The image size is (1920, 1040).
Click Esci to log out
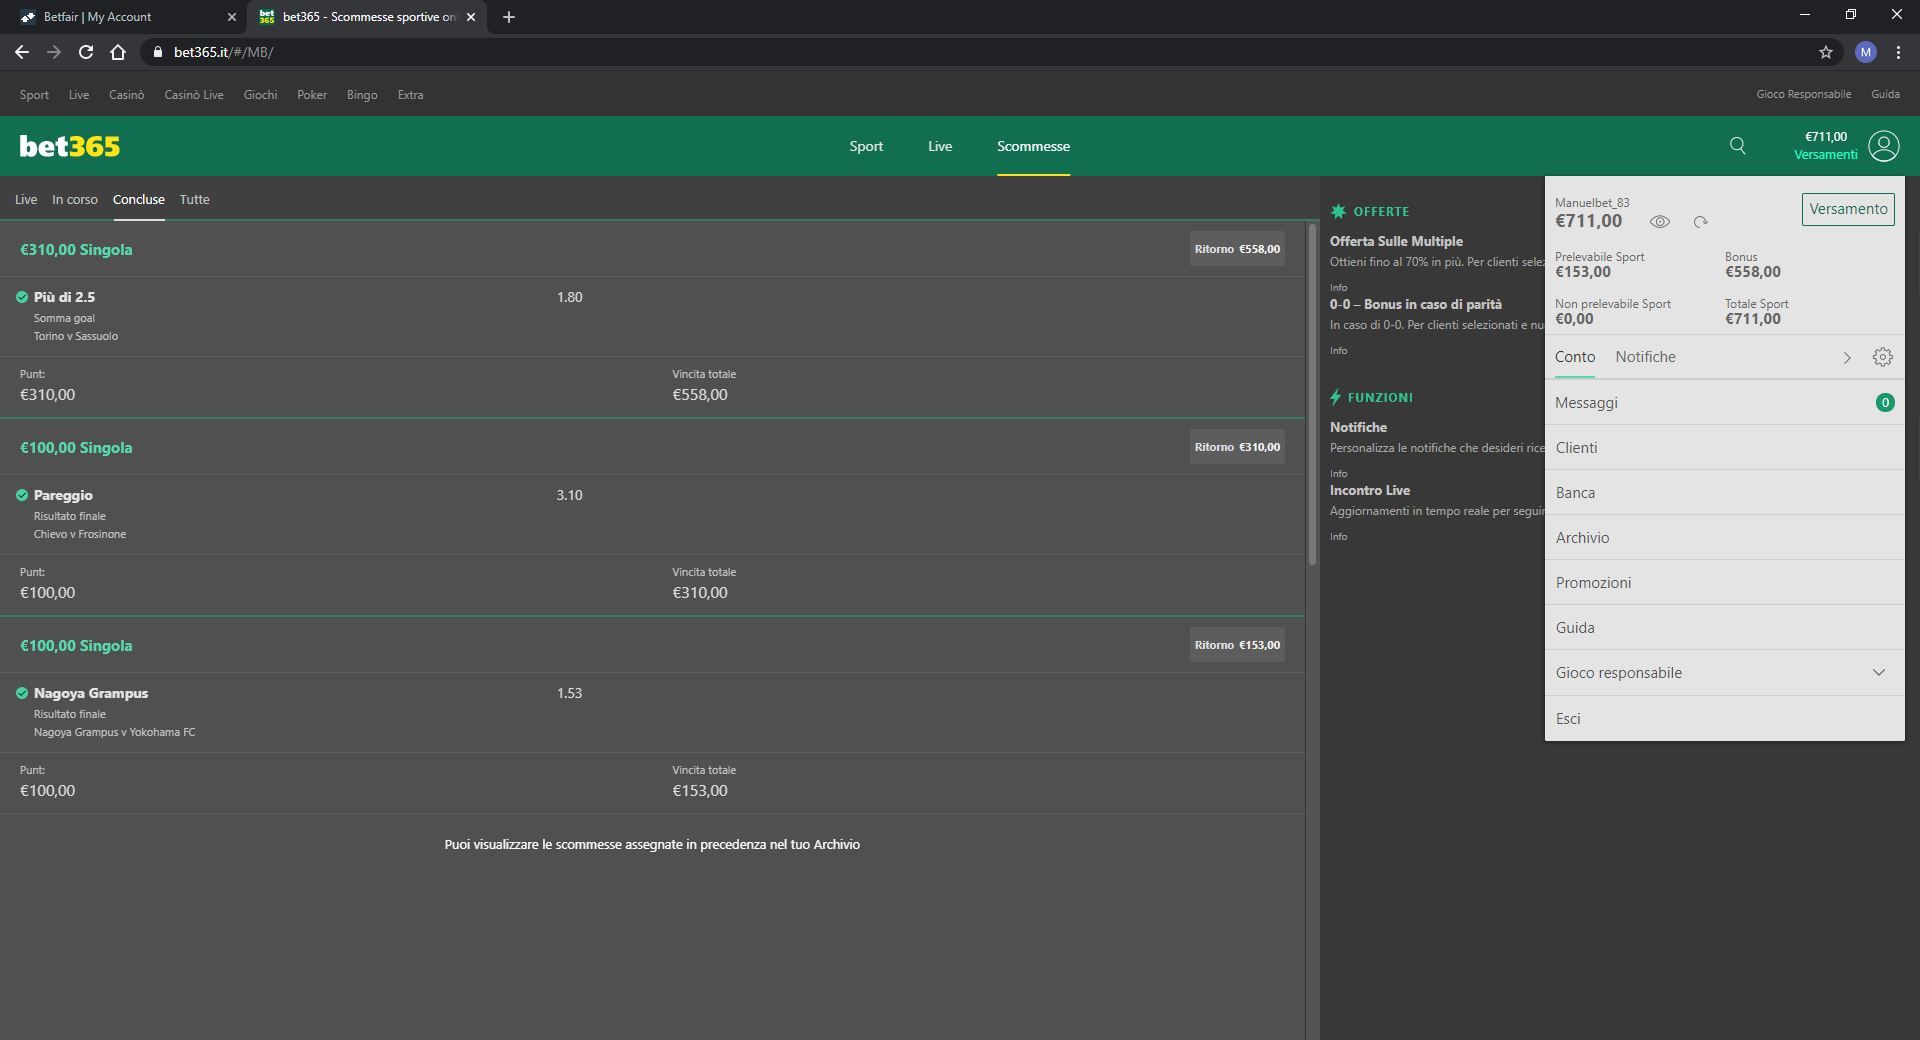[1724, 719]
